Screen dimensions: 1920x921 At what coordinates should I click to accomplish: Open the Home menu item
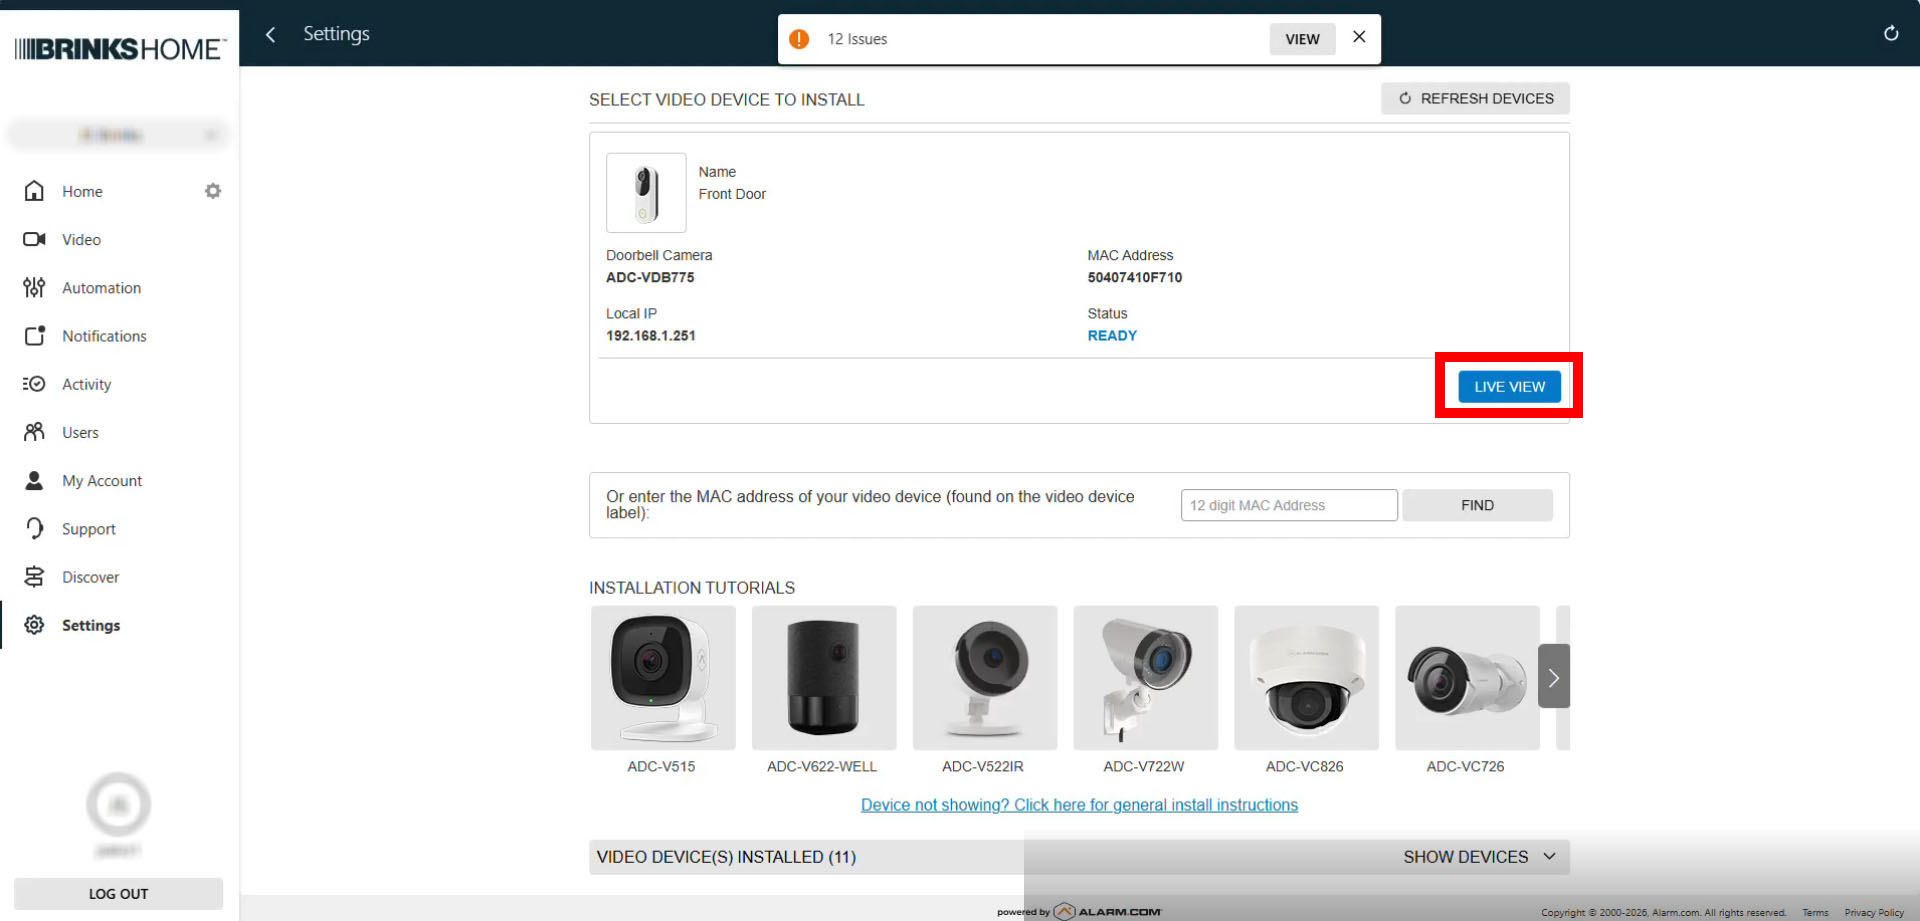(x=82, y=191)
